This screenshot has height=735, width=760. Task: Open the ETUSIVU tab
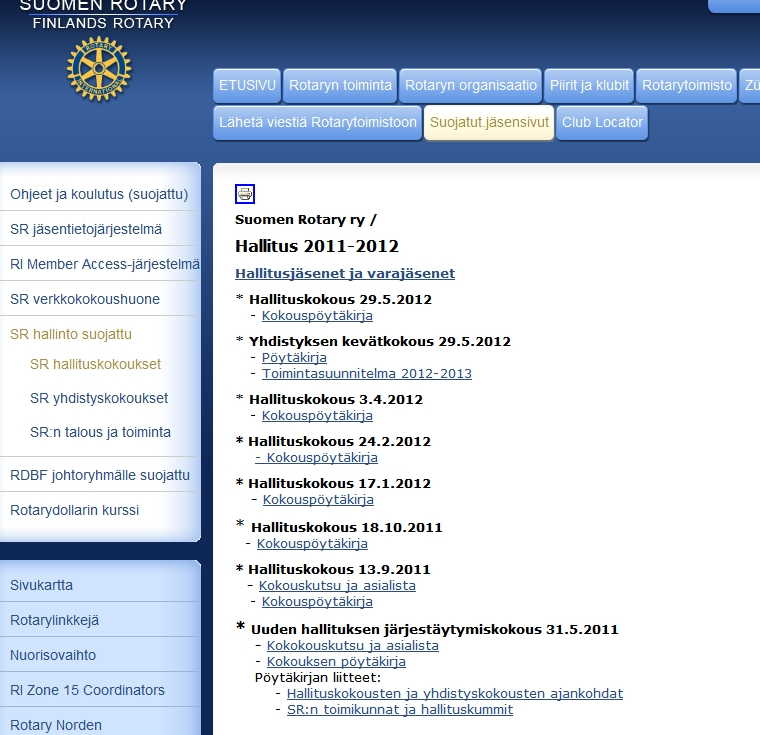(247, 85)
